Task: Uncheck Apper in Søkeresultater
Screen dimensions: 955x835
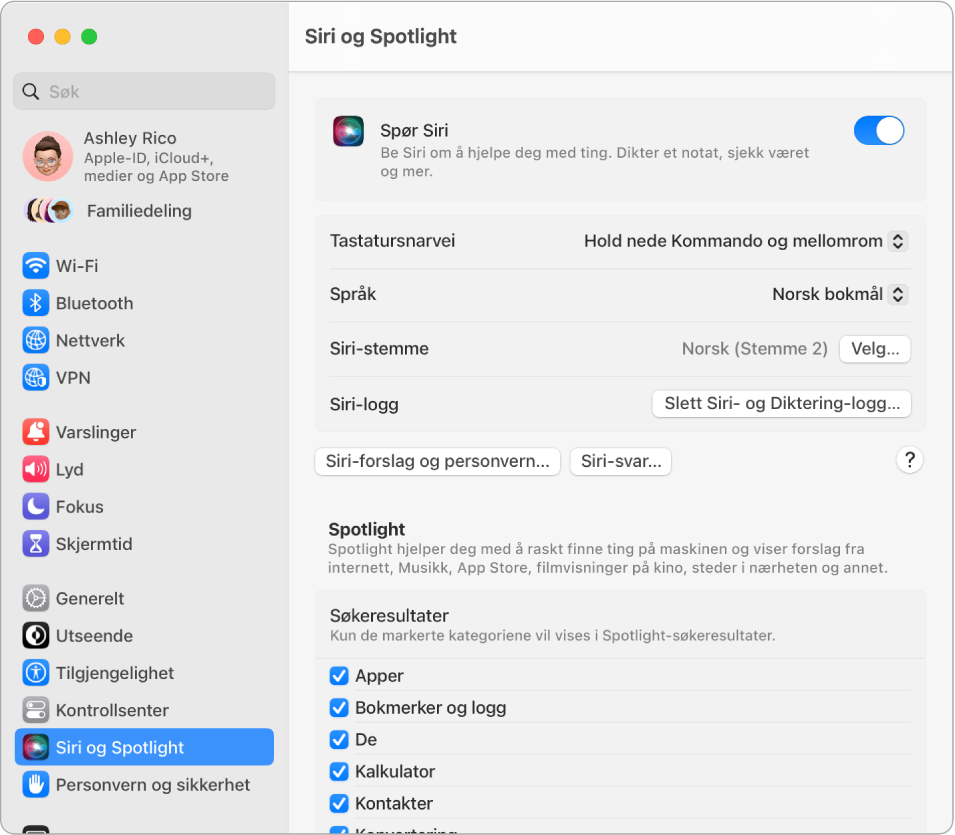Action: tap(339, 676)
